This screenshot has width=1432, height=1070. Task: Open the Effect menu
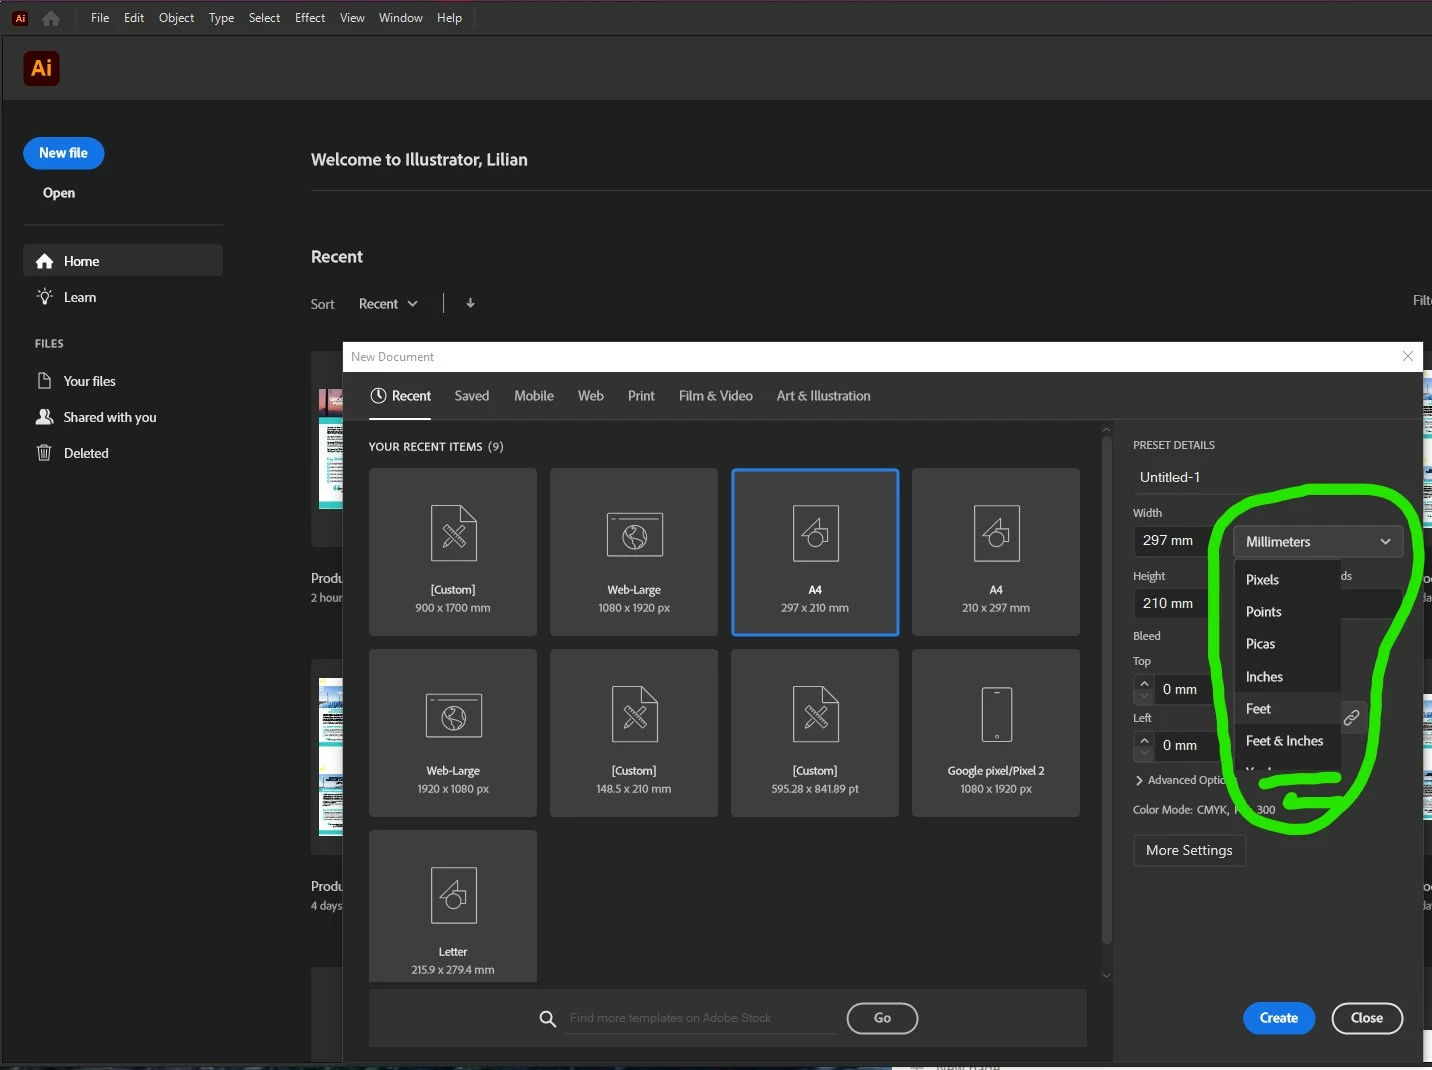[x=310, y=18]
